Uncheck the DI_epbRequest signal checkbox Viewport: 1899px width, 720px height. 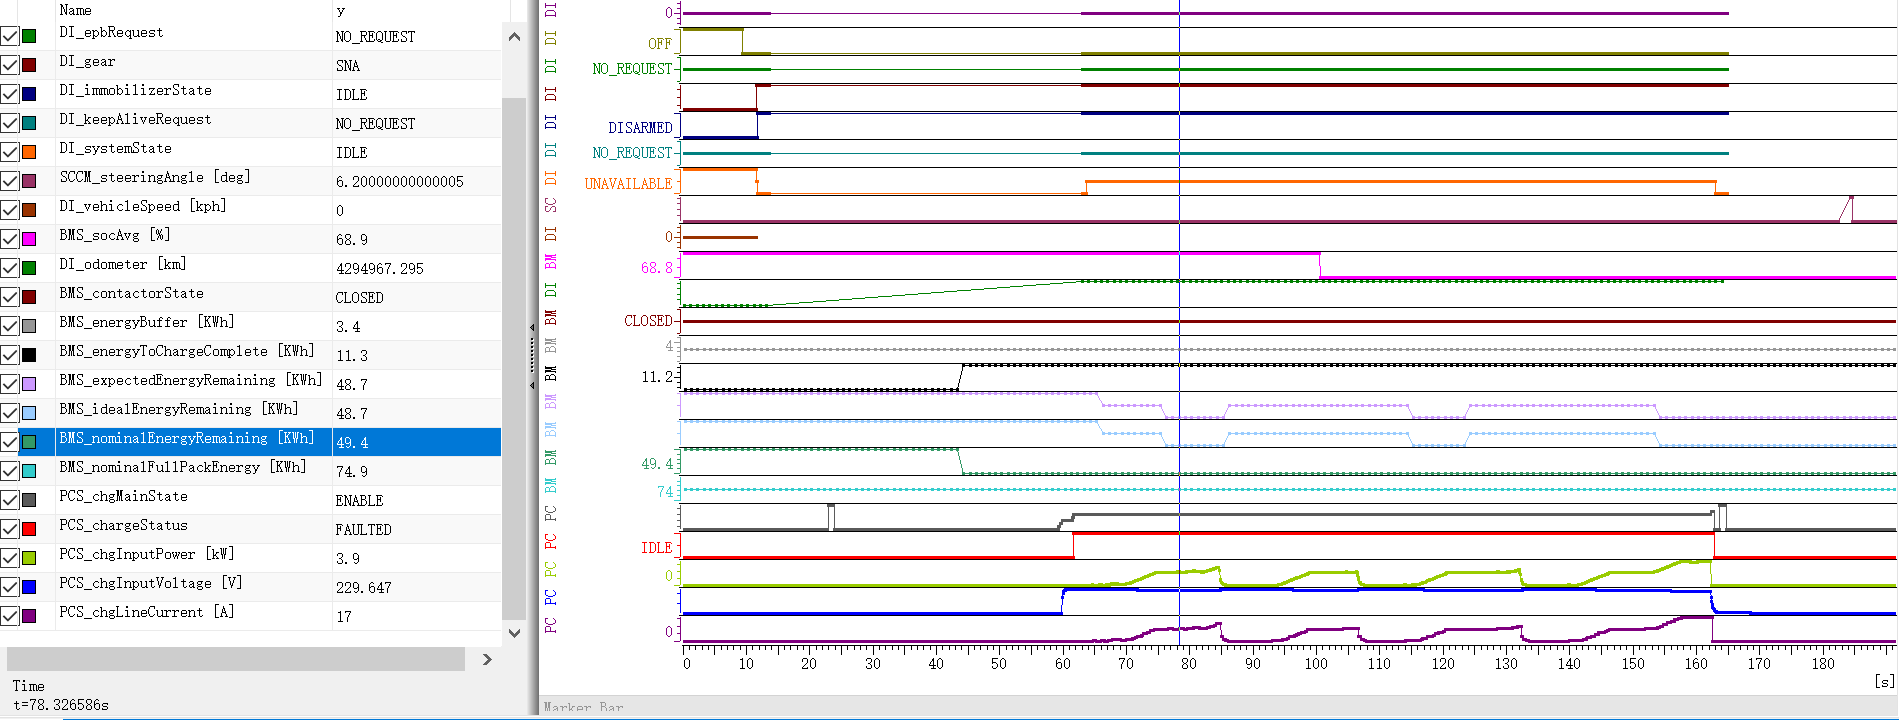coord(9,36)
